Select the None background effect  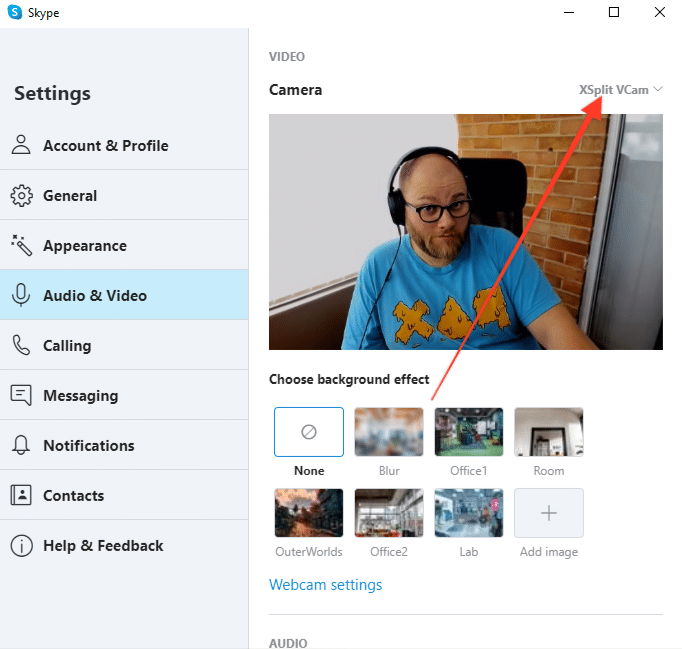(309, 432)
